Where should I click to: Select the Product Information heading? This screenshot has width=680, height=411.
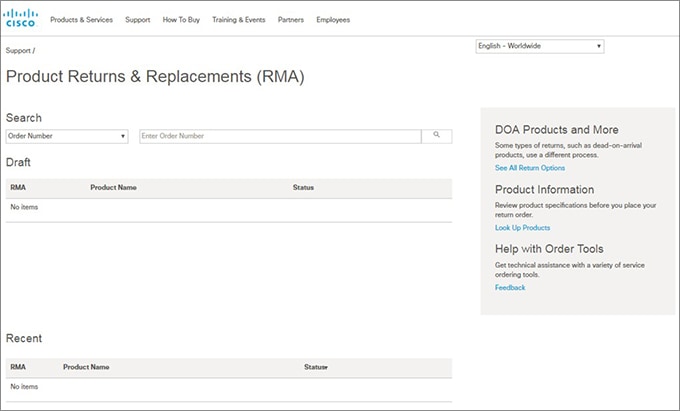coord(545,189)
